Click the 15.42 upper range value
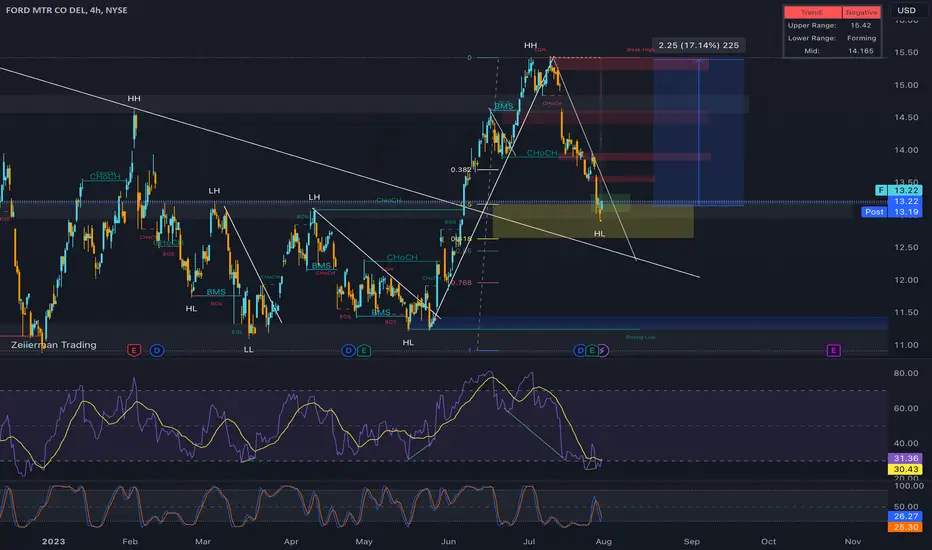The image size is (932, 550). point(861,26)
